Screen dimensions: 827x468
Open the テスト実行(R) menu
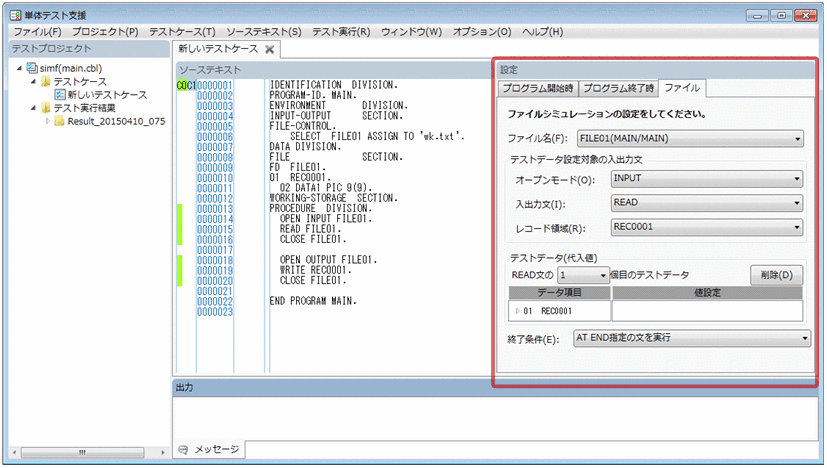pyautogui.click(x=341, y=32)
